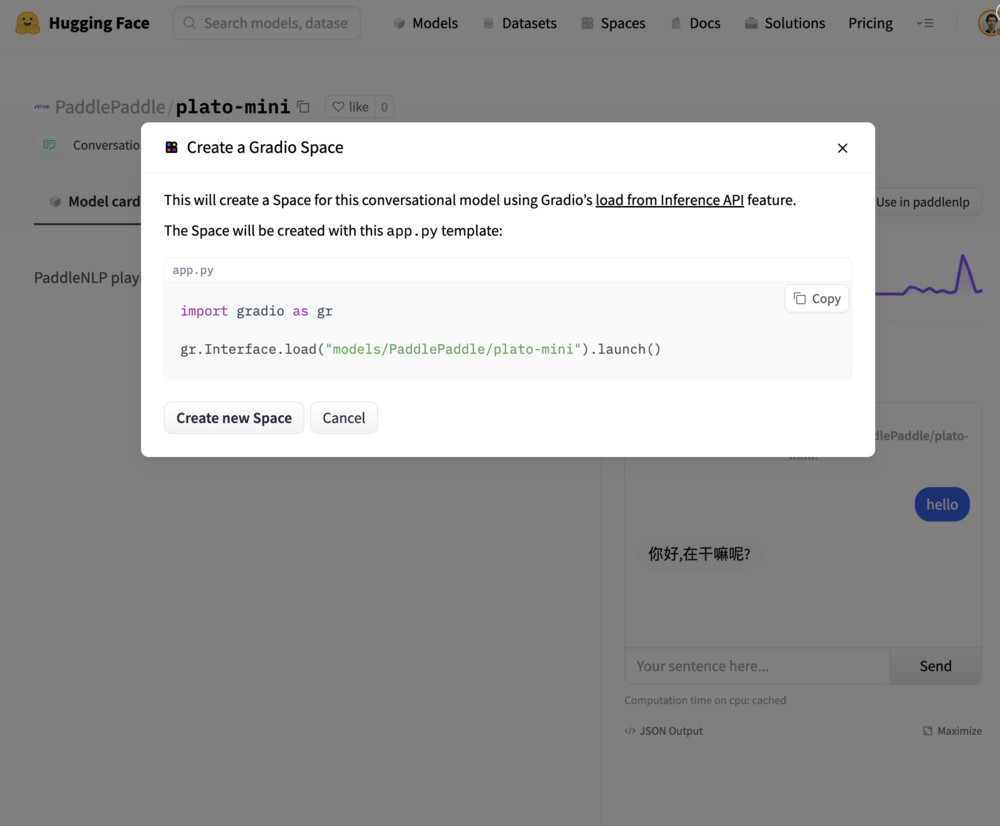1000x826 pixels.
Task: Open the Solutions dropdown menu
Action: pyautogui.click(x=784, y=23)
